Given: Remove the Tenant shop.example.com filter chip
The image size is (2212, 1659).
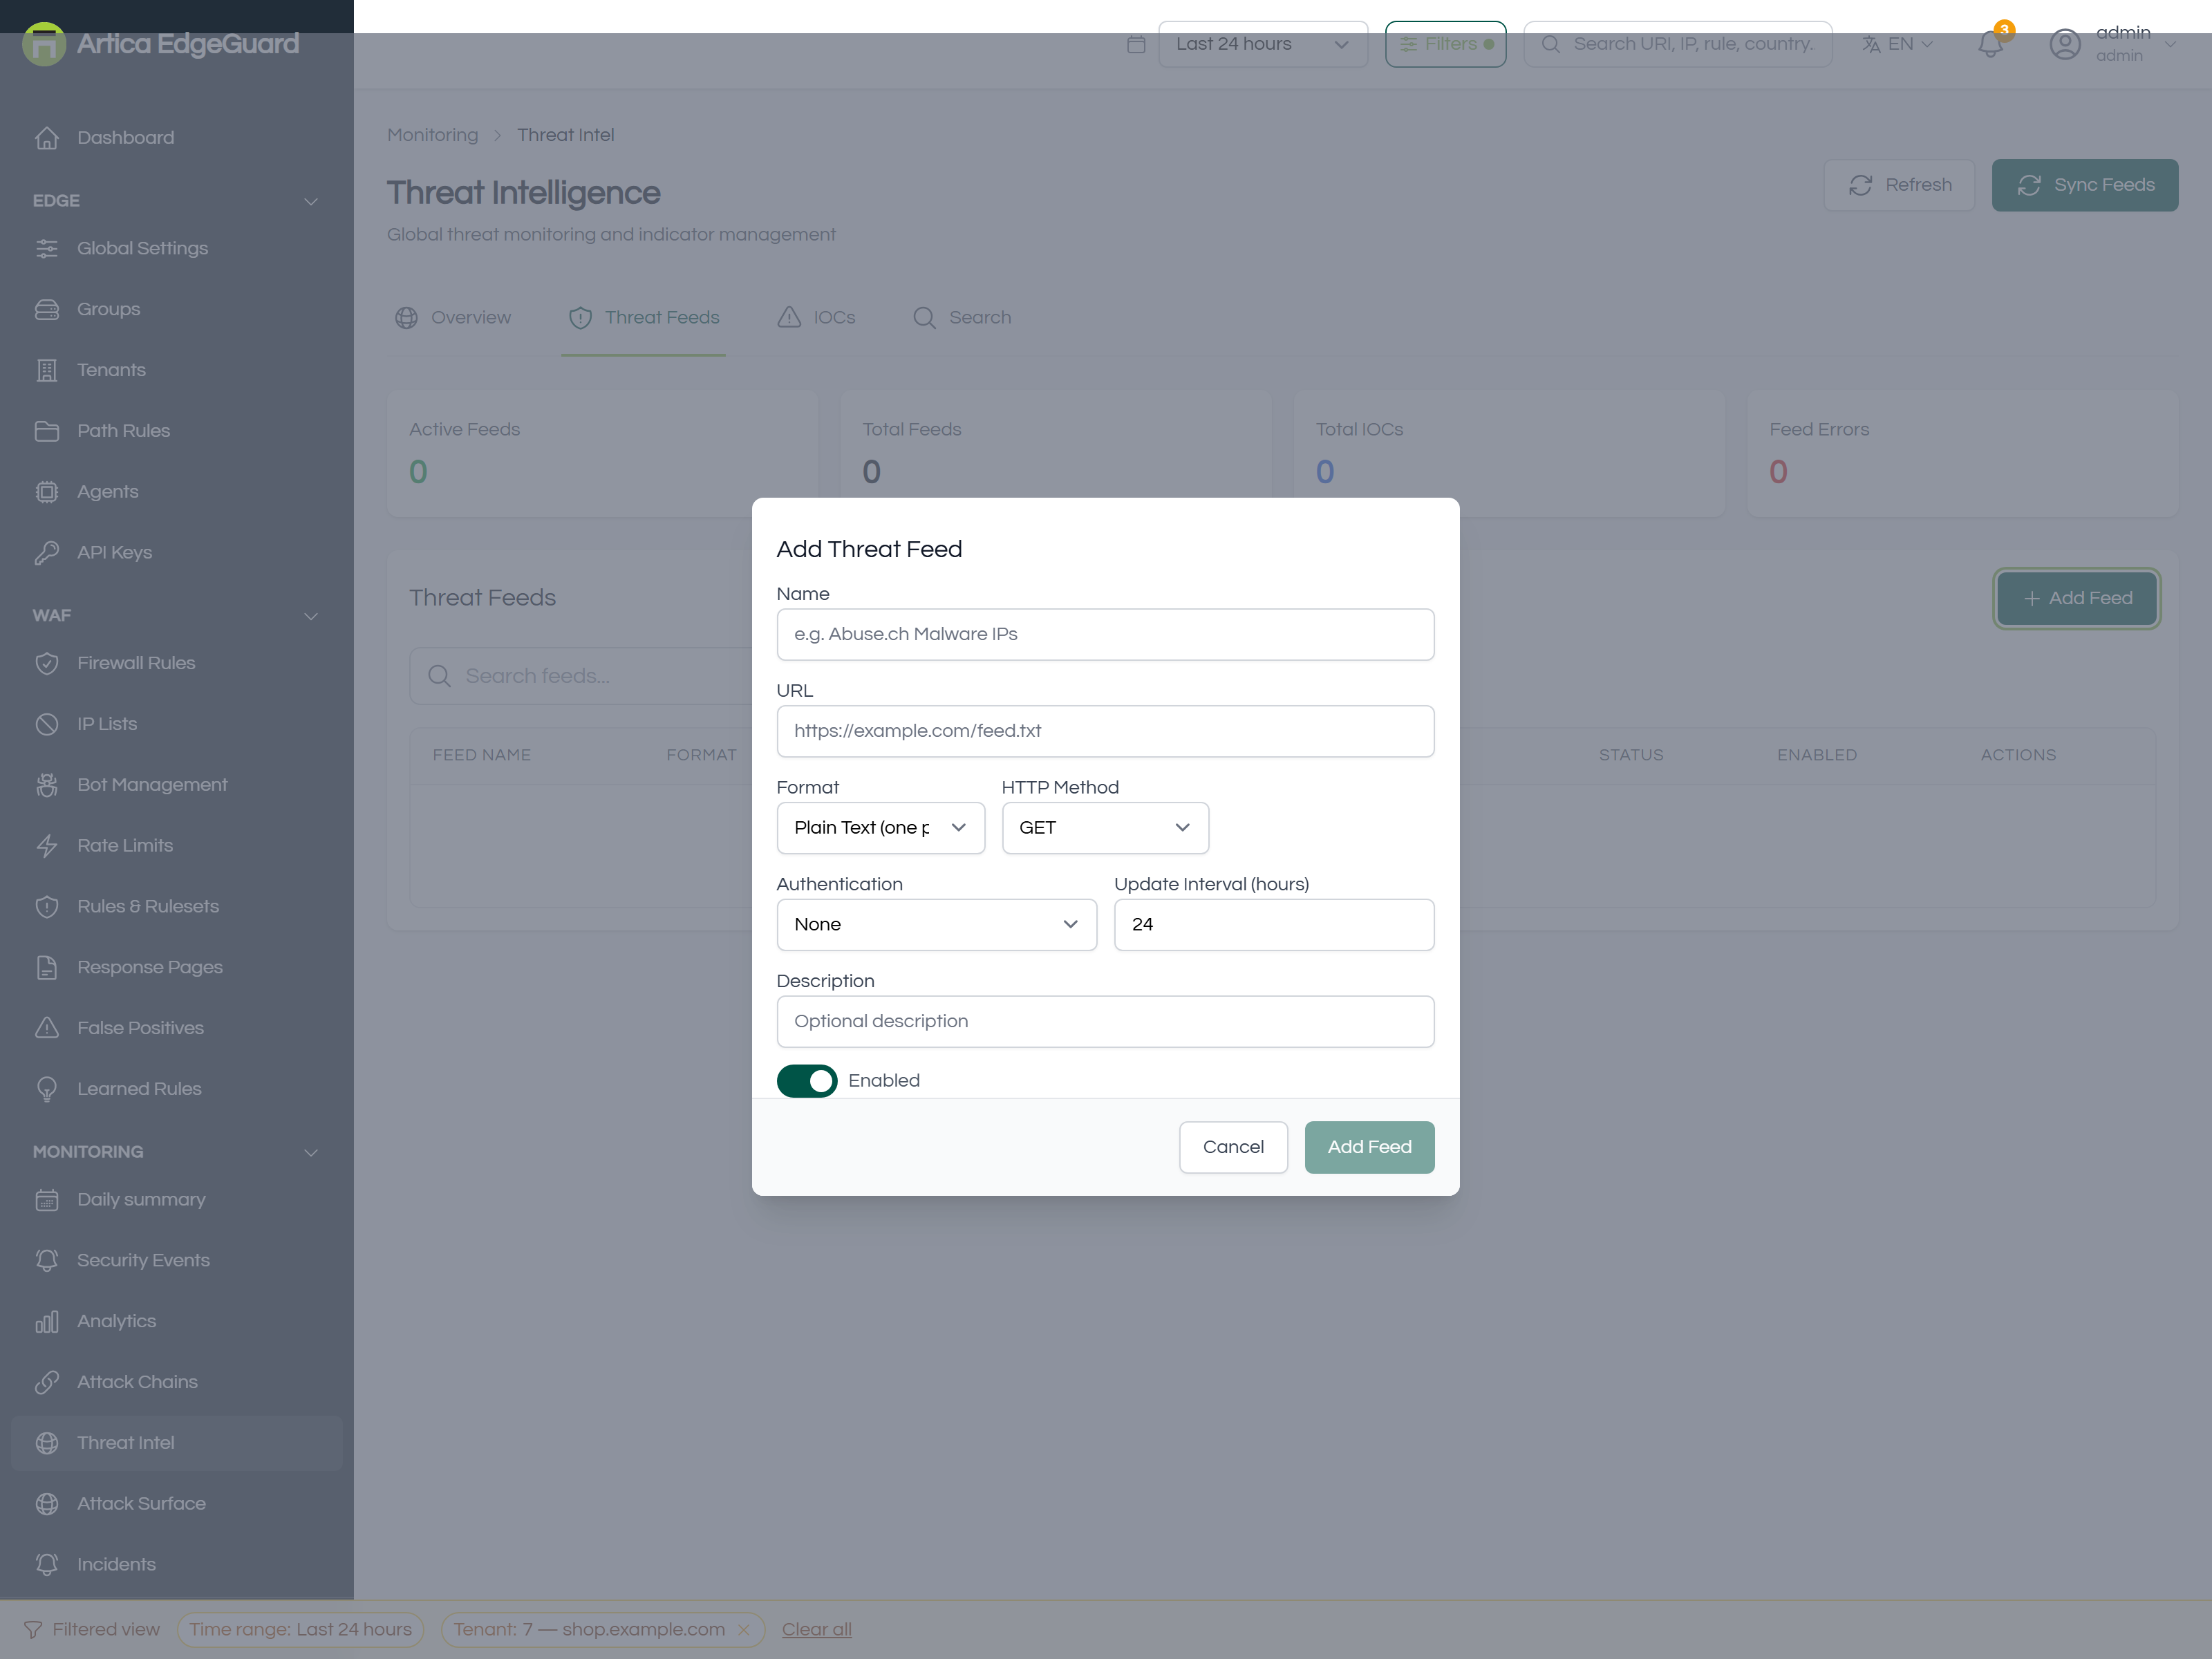Looking at the screenshot, I should click(x=743, y=1629).
